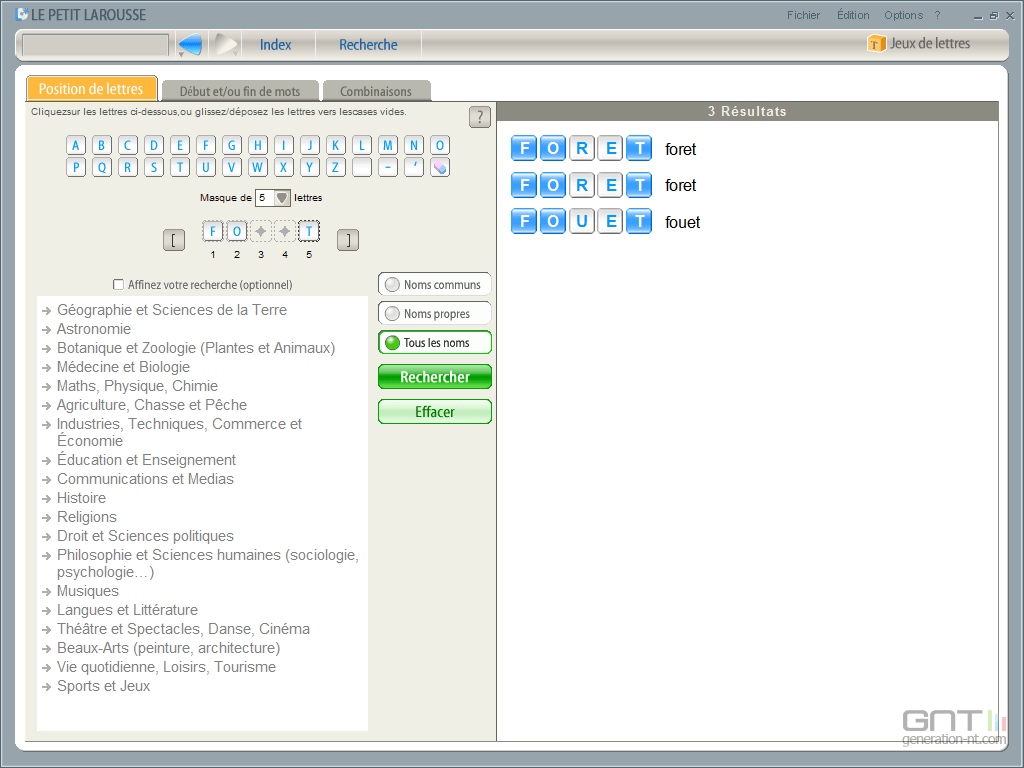Choose the letter Z tile
Screen dimensions: 1024x768
click(336, 167)
